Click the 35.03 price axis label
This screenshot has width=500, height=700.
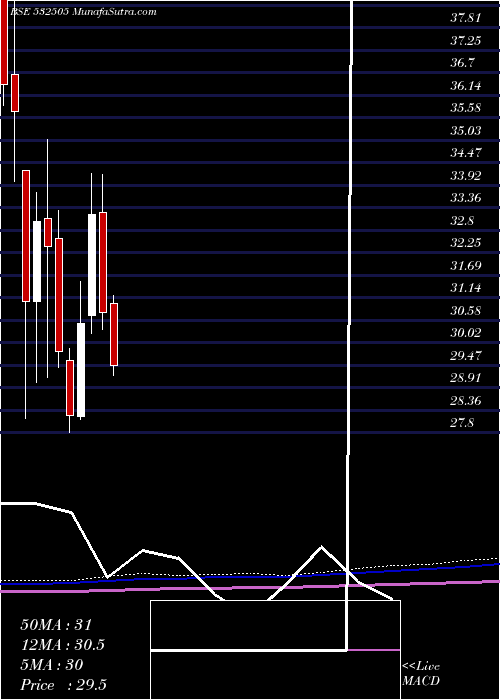pos(466,131)
